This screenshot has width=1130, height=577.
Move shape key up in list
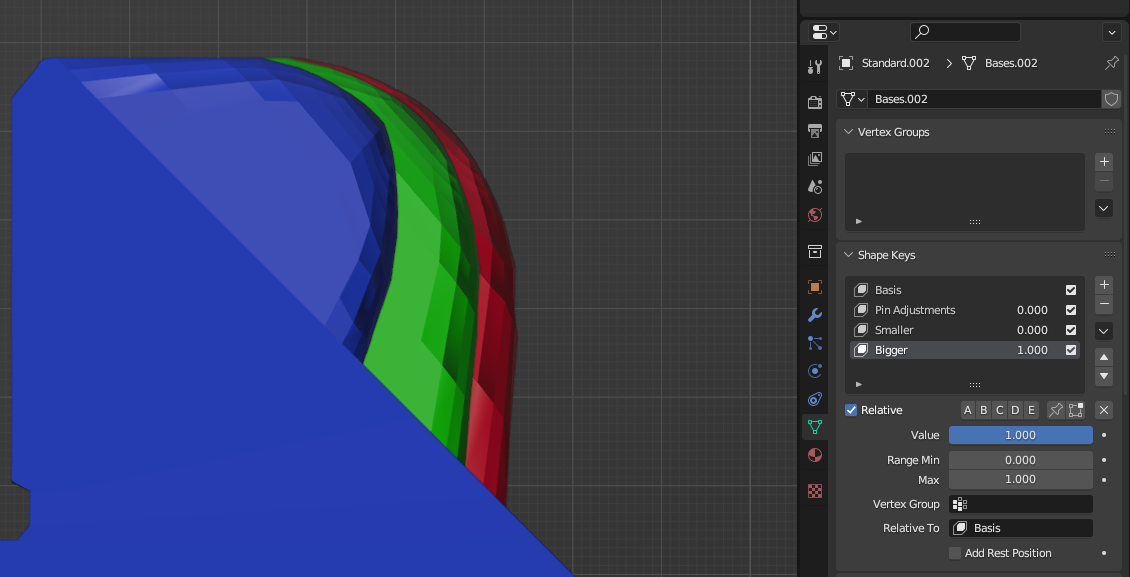tap(1104, 357)
